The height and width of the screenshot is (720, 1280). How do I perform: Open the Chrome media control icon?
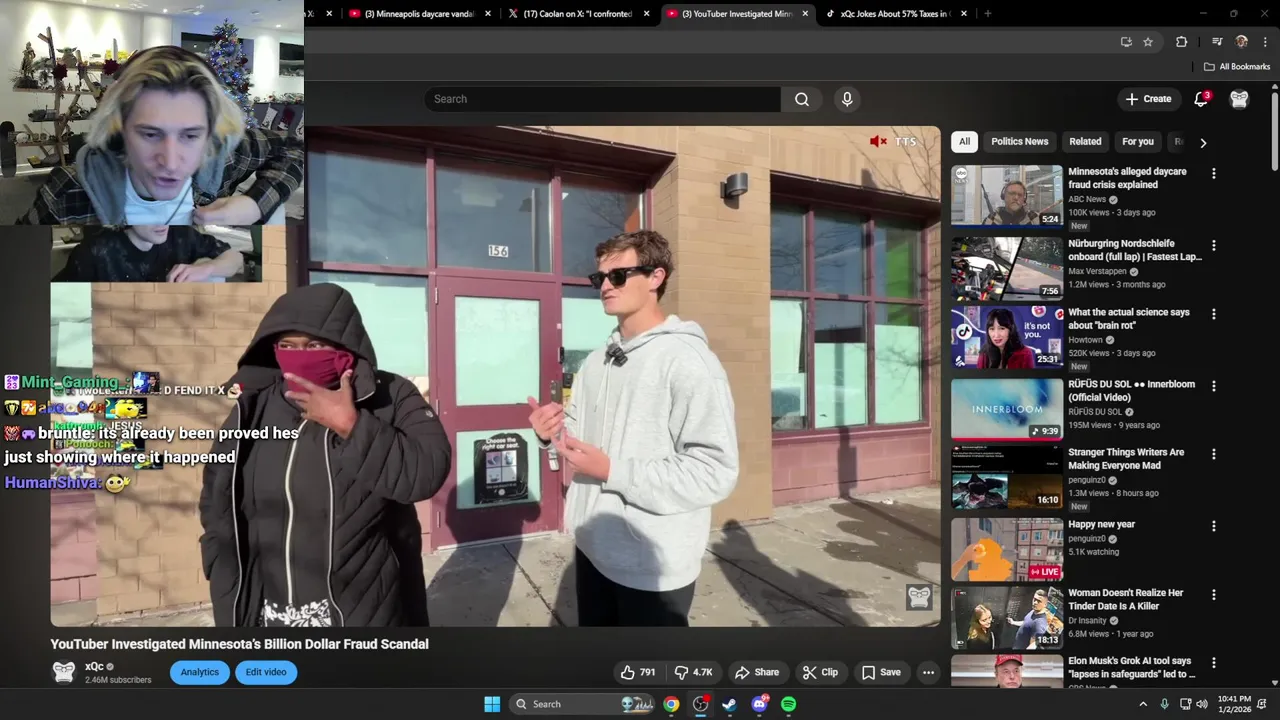point(1217,42)
